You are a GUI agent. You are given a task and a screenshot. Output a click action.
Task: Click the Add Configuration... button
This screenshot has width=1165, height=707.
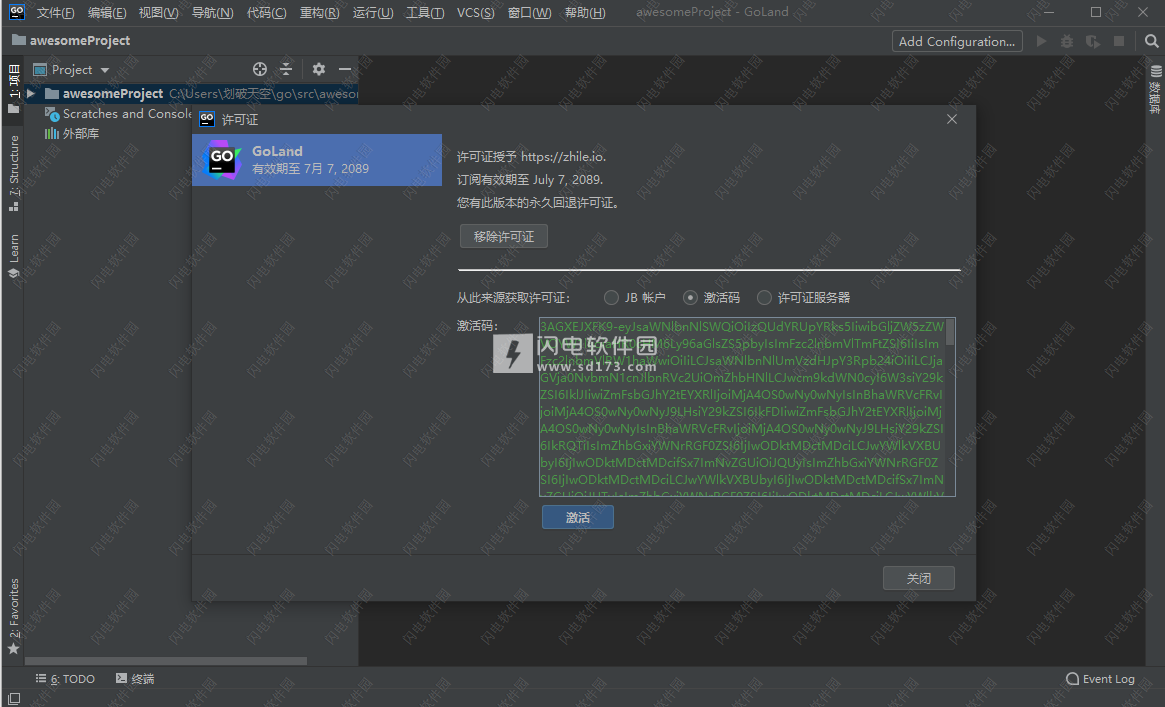pos(957,42)
